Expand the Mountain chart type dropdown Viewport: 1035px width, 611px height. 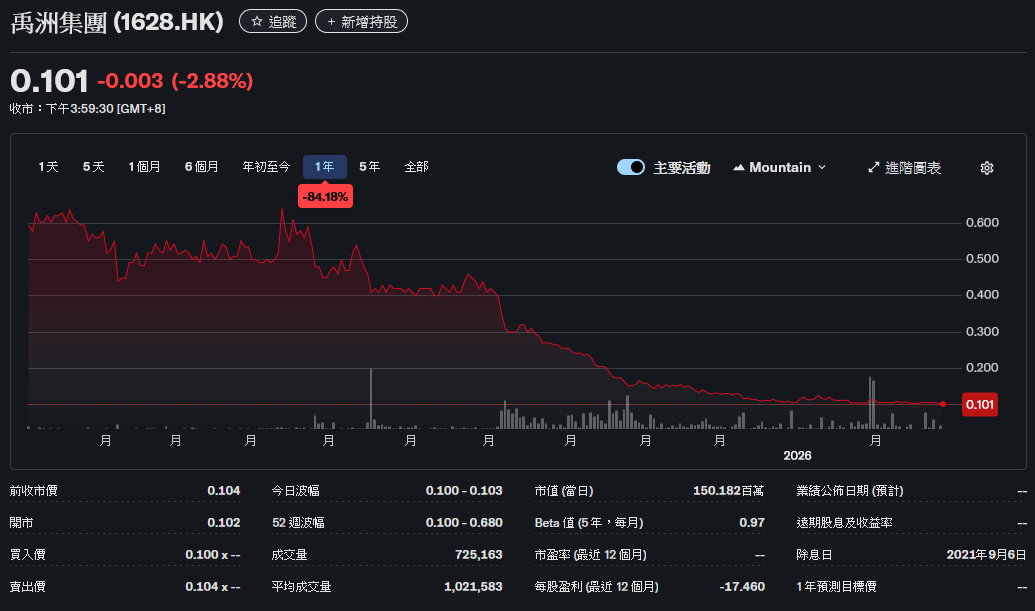[822, 168]
